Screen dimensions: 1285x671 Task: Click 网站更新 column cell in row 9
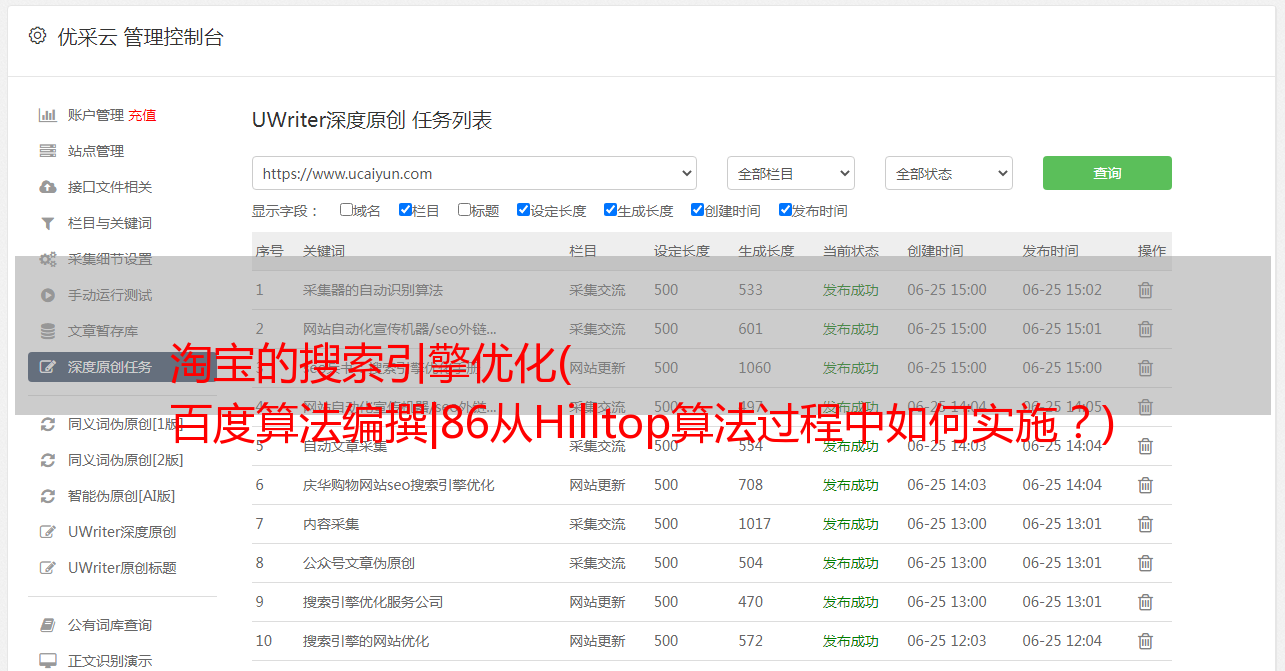[x=597, y=602]
